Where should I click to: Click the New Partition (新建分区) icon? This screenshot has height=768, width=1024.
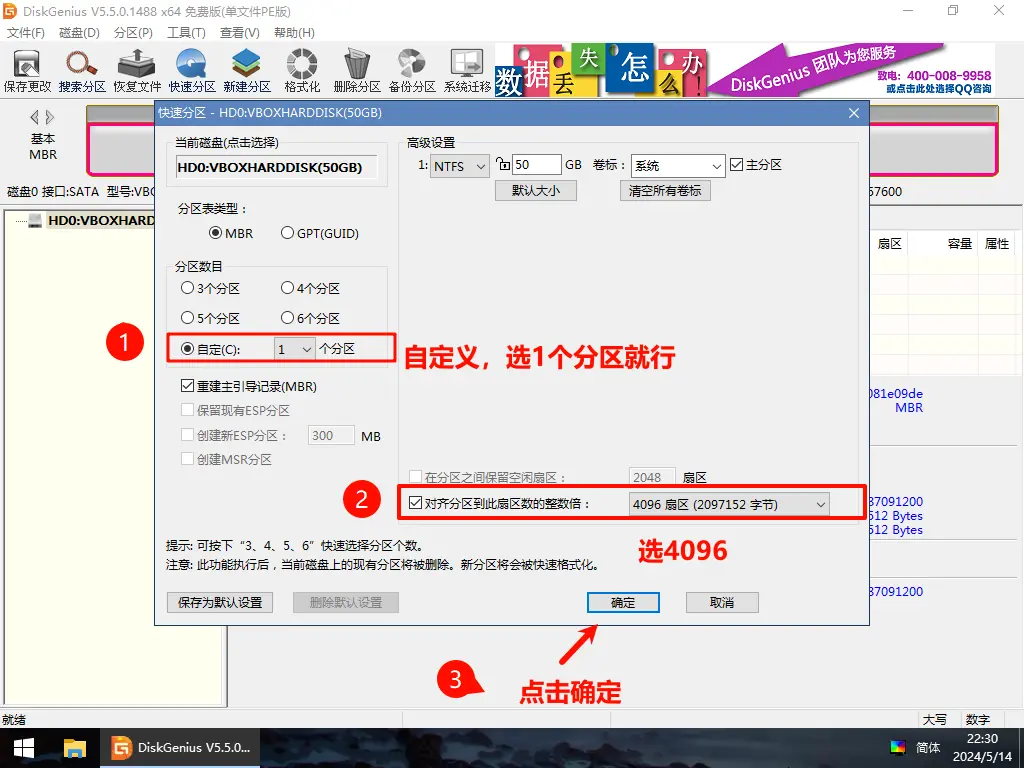[x=247, y=71]
